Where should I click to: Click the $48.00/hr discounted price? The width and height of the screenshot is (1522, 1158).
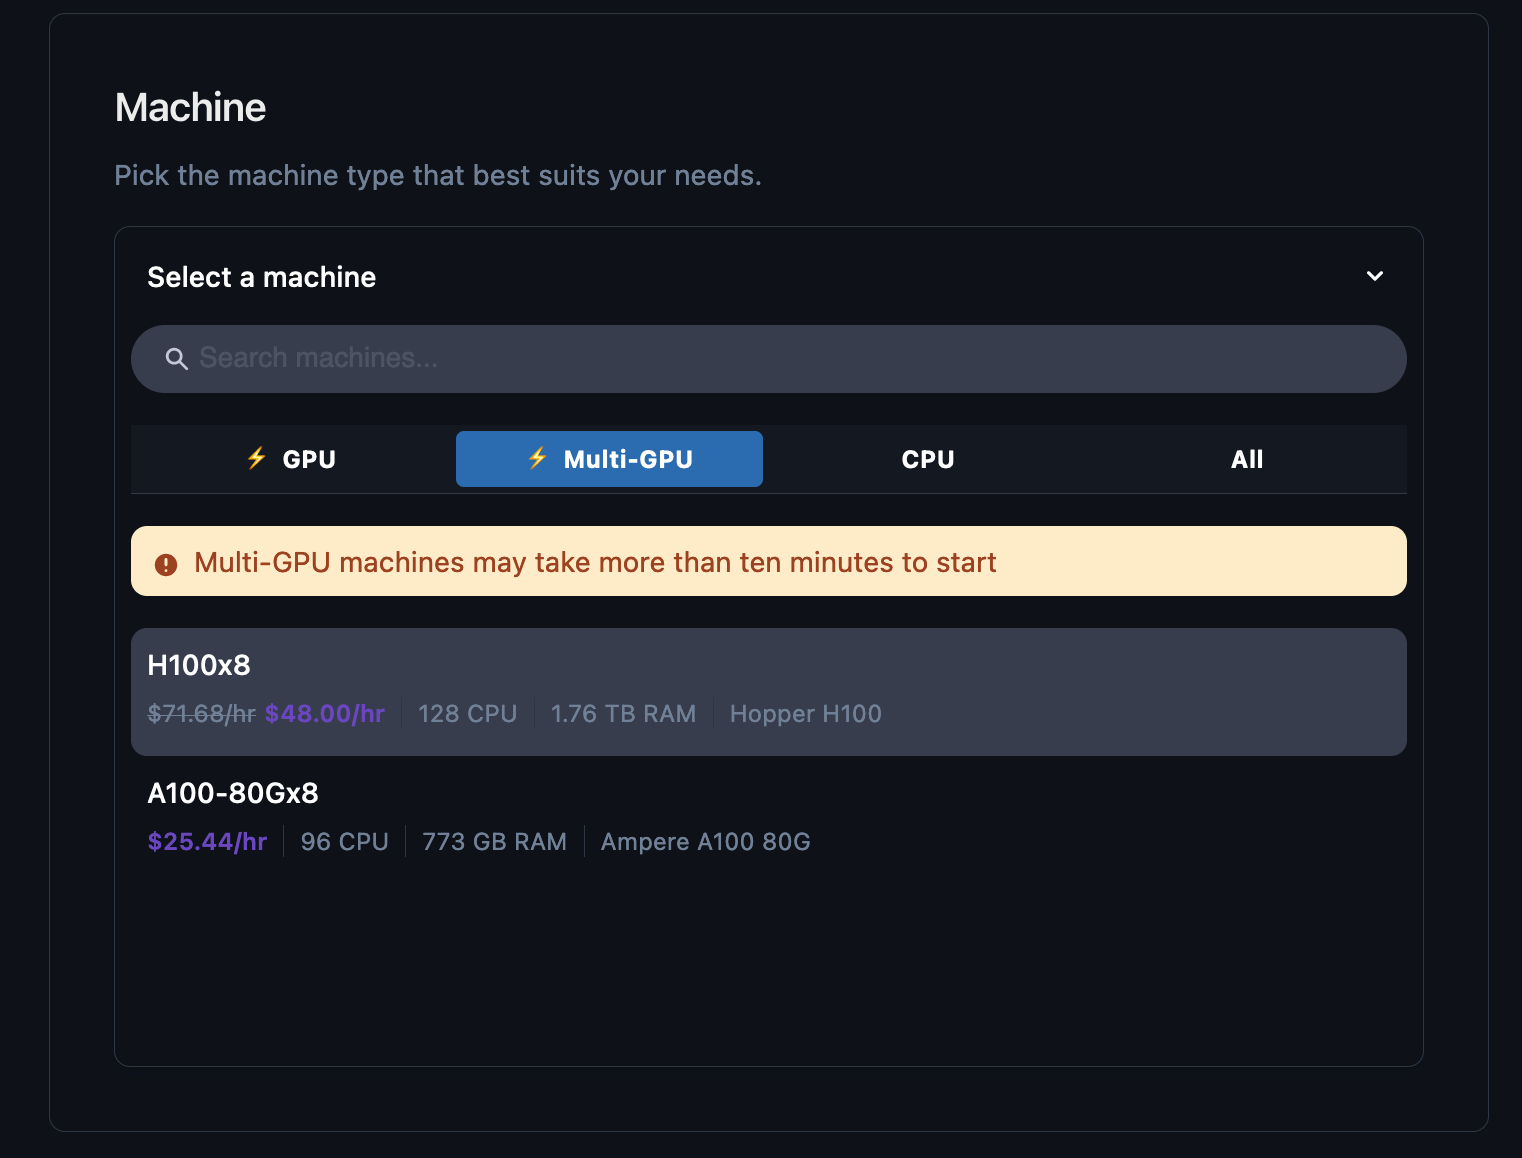(x=325, y=713)
